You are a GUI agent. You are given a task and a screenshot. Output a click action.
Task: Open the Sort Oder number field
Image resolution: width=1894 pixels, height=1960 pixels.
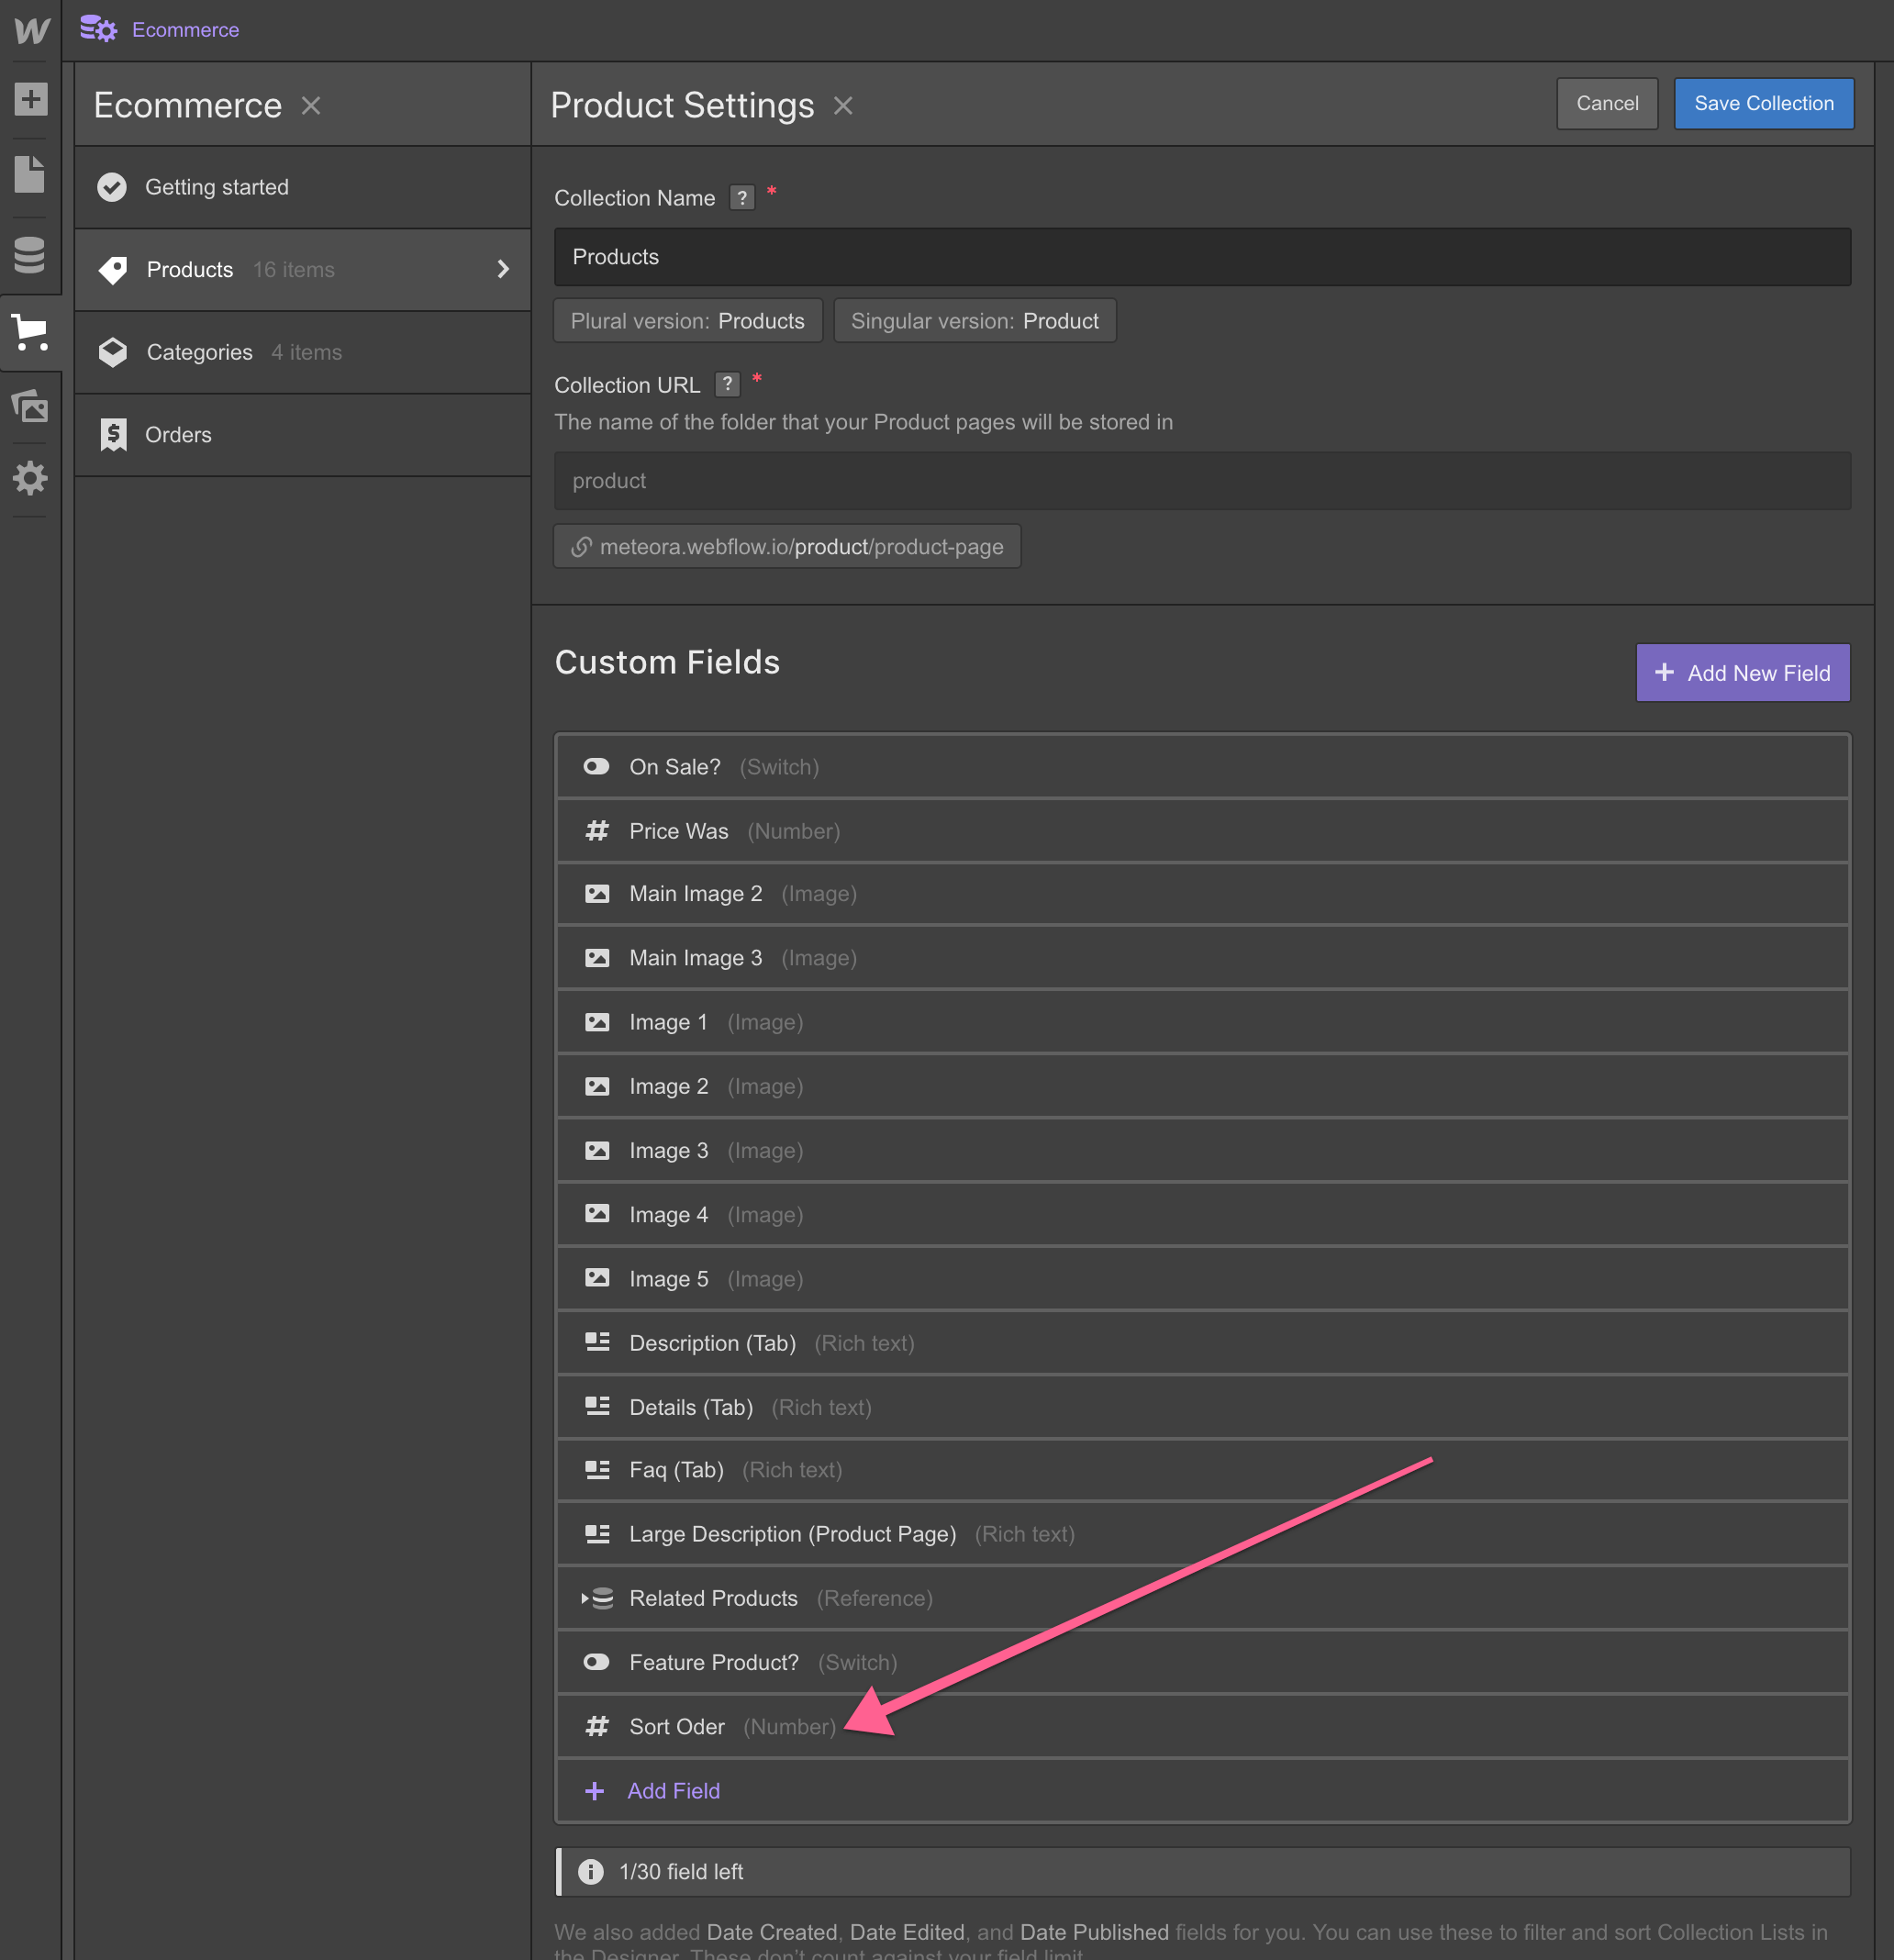tap(677, 1727)
